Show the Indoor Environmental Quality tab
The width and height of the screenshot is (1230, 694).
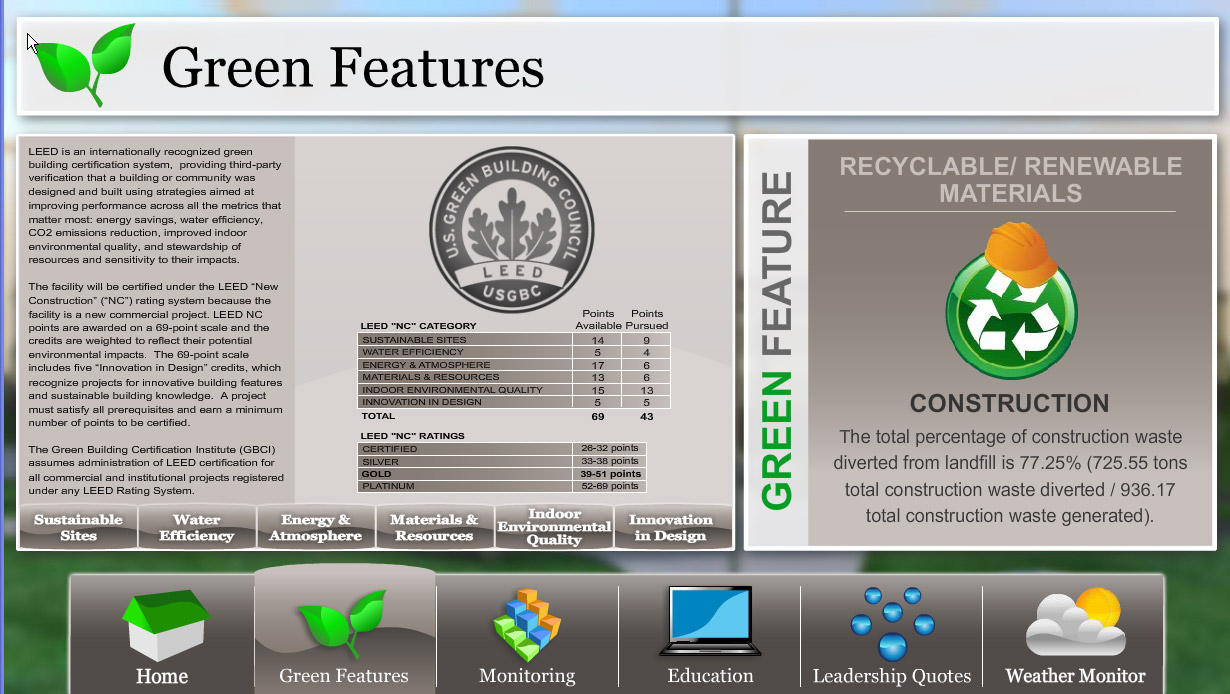pyautogui.click(x=553, y=527)
